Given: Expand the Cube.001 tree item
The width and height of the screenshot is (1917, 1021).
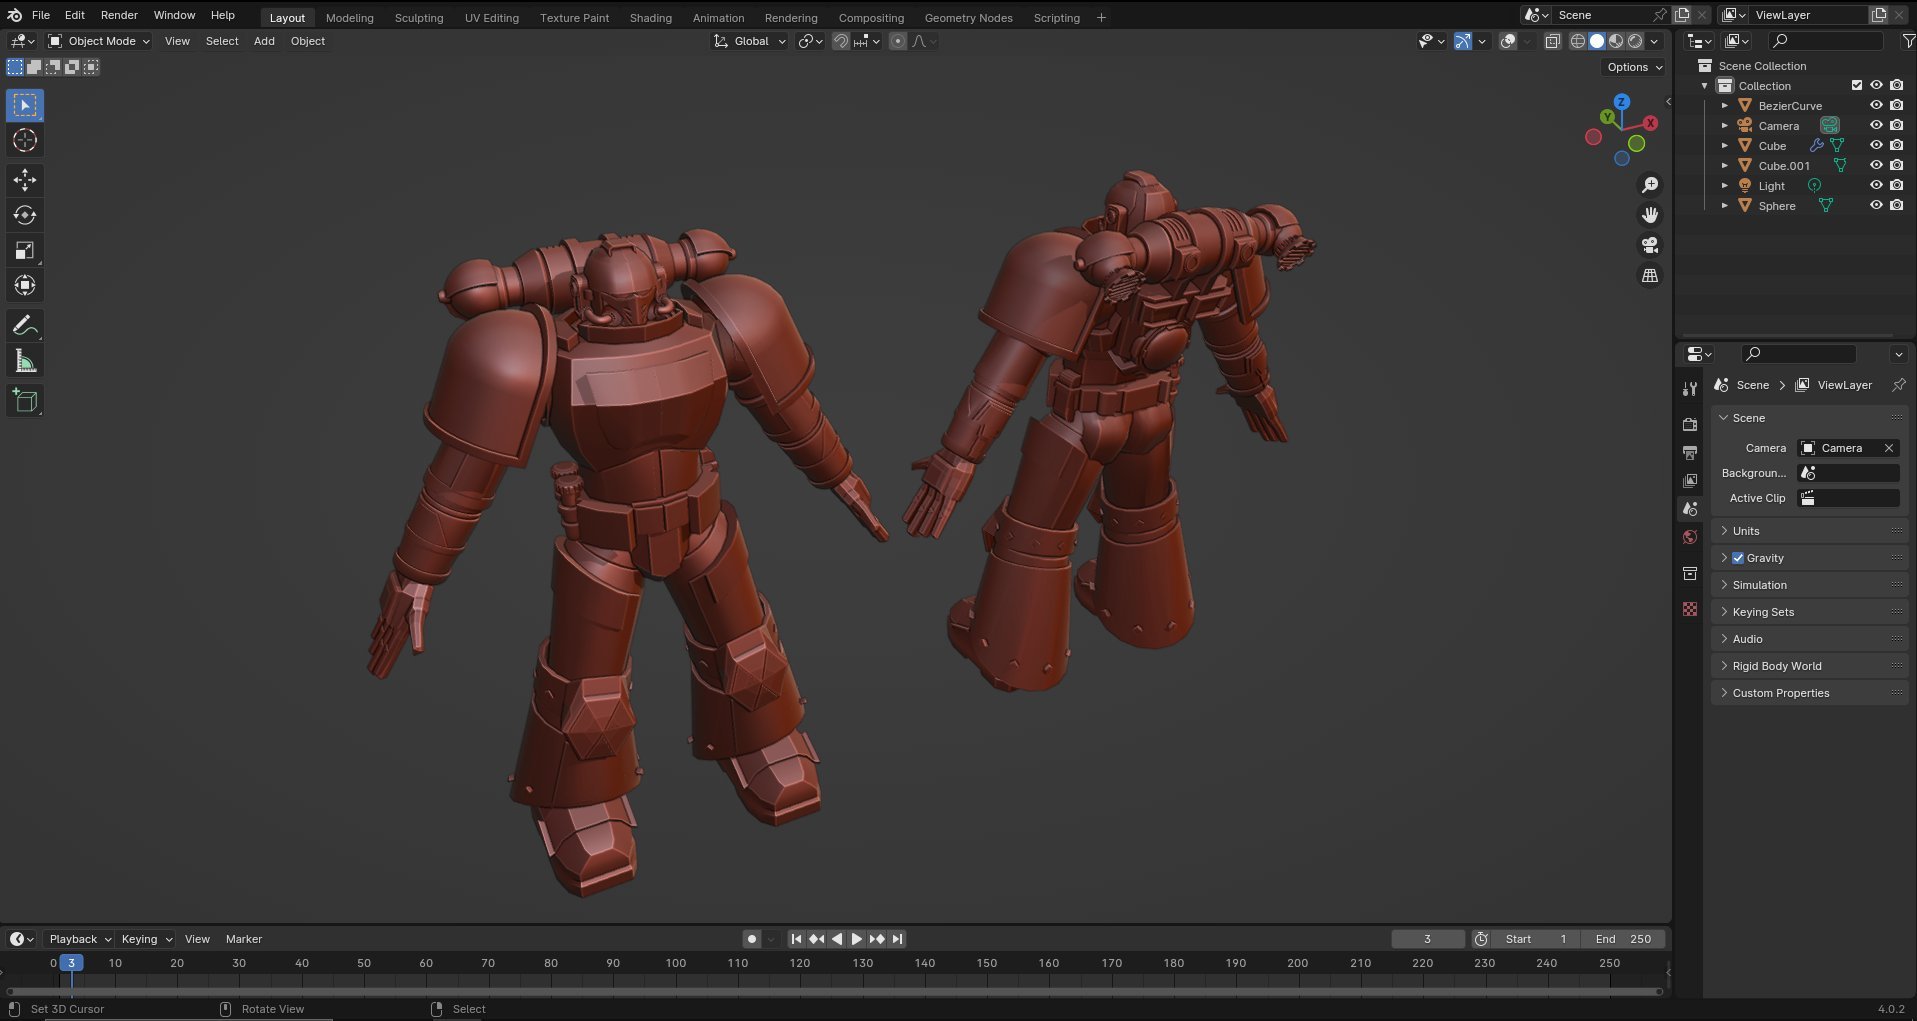Looking at the screenshot, I should (1724, 166).
